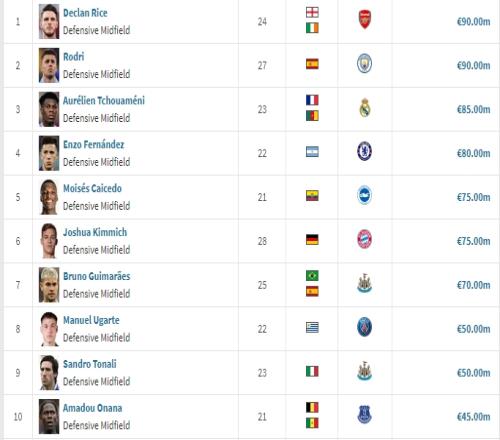The image size is (500, 440).
Task: Click the Arsenal club crest
Action: [x=365, y=19]
